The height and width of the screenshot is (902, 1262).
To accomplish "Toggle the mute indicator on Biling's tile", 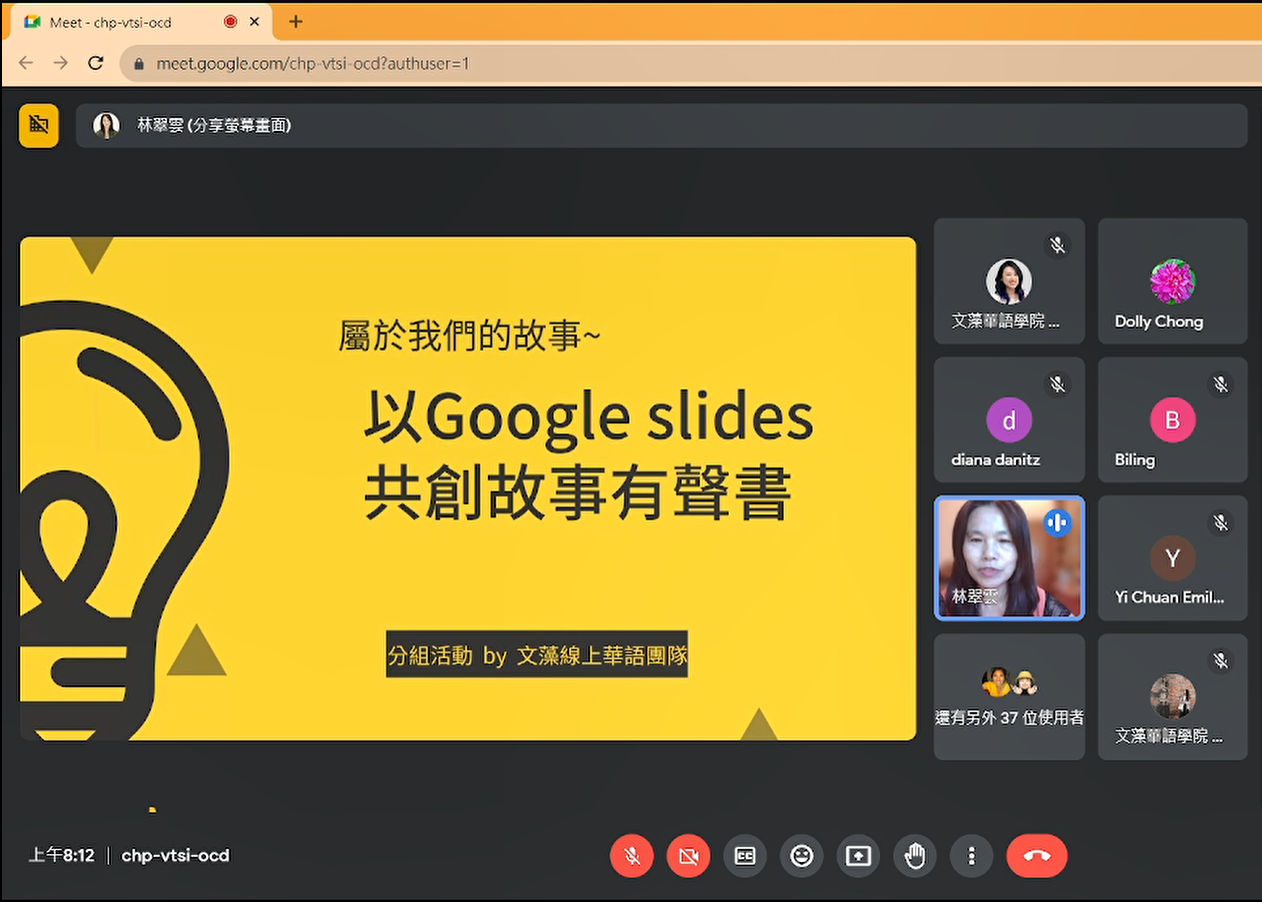I will [x=1220, y=384].
